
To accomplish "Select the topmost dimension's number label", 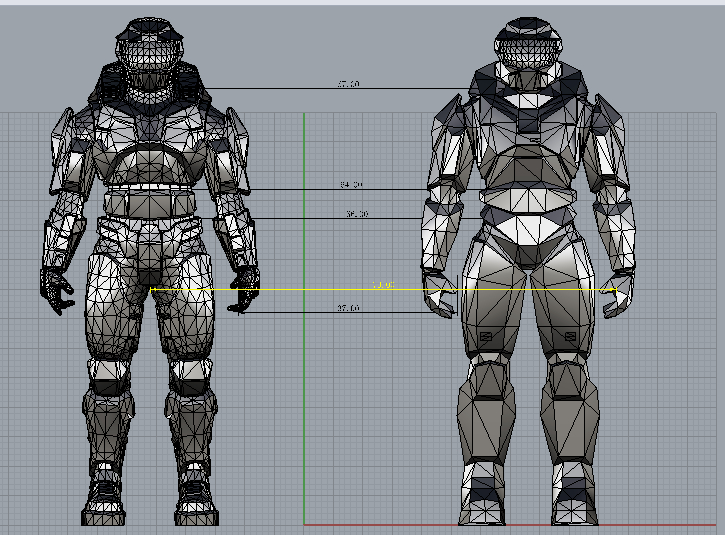I will tap(348, 84).
